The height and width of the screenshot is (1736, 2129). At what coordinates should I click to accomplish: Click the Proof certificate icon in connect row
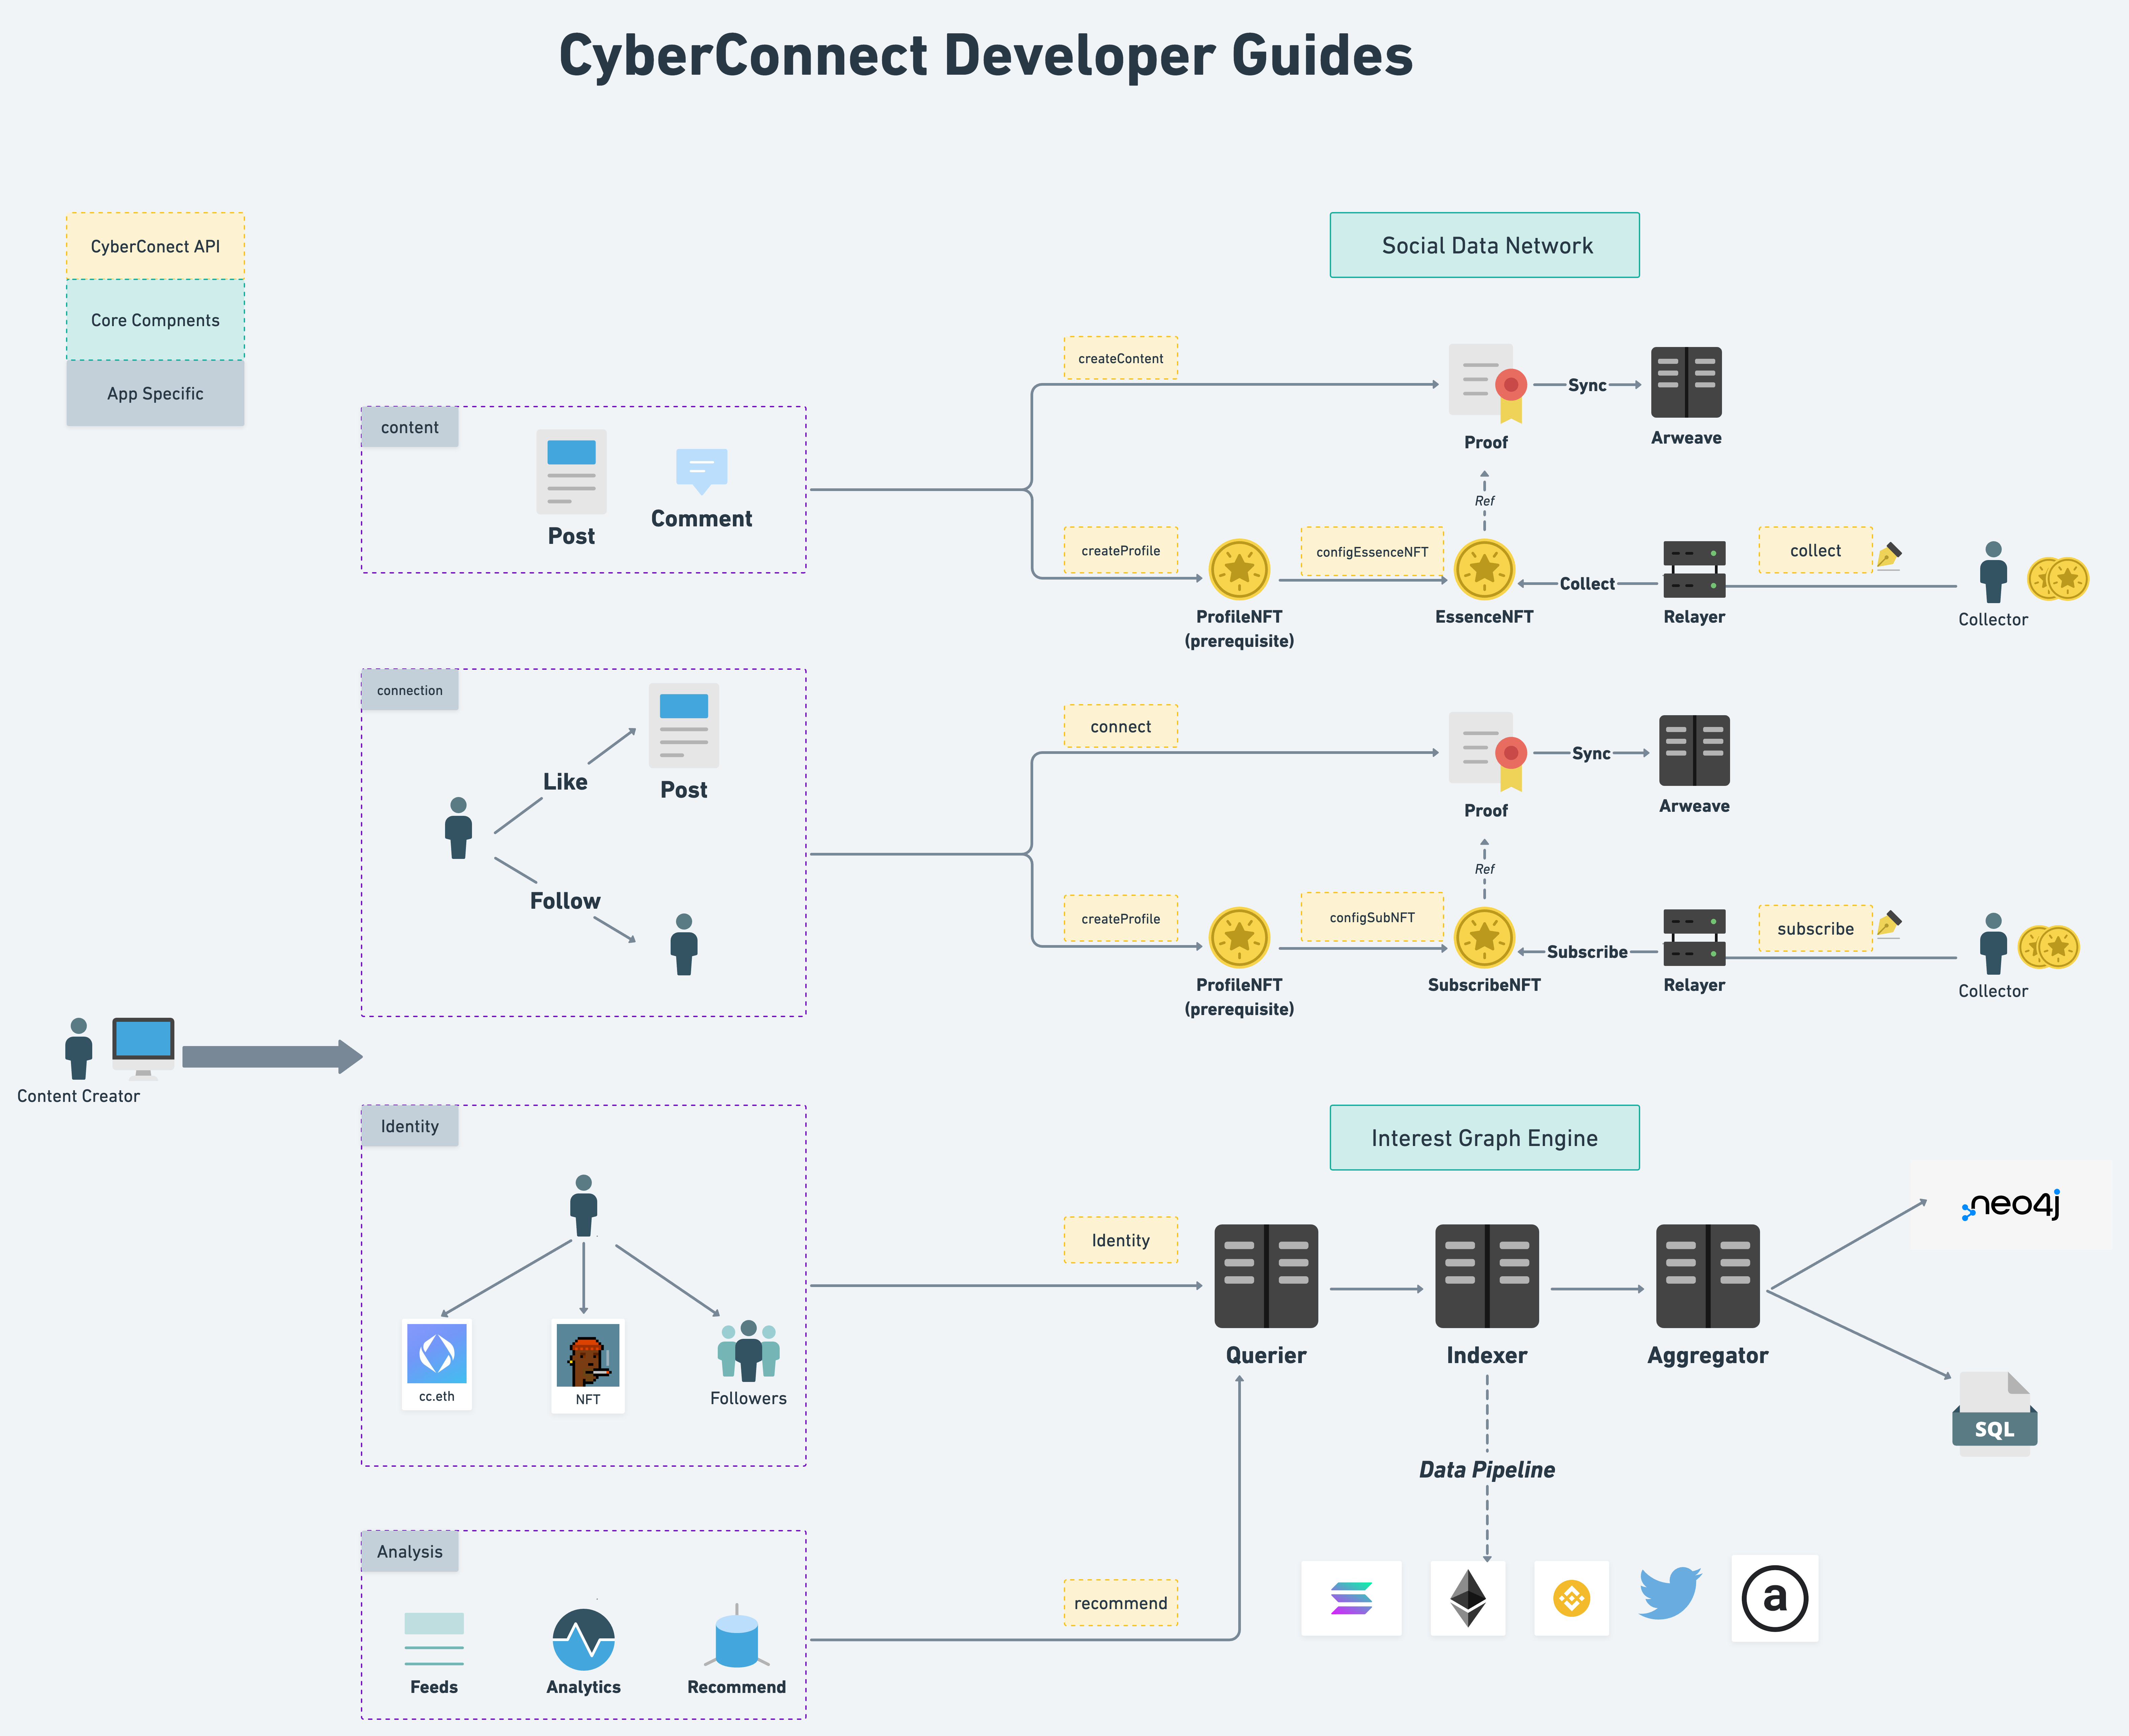click(1487, 752)
